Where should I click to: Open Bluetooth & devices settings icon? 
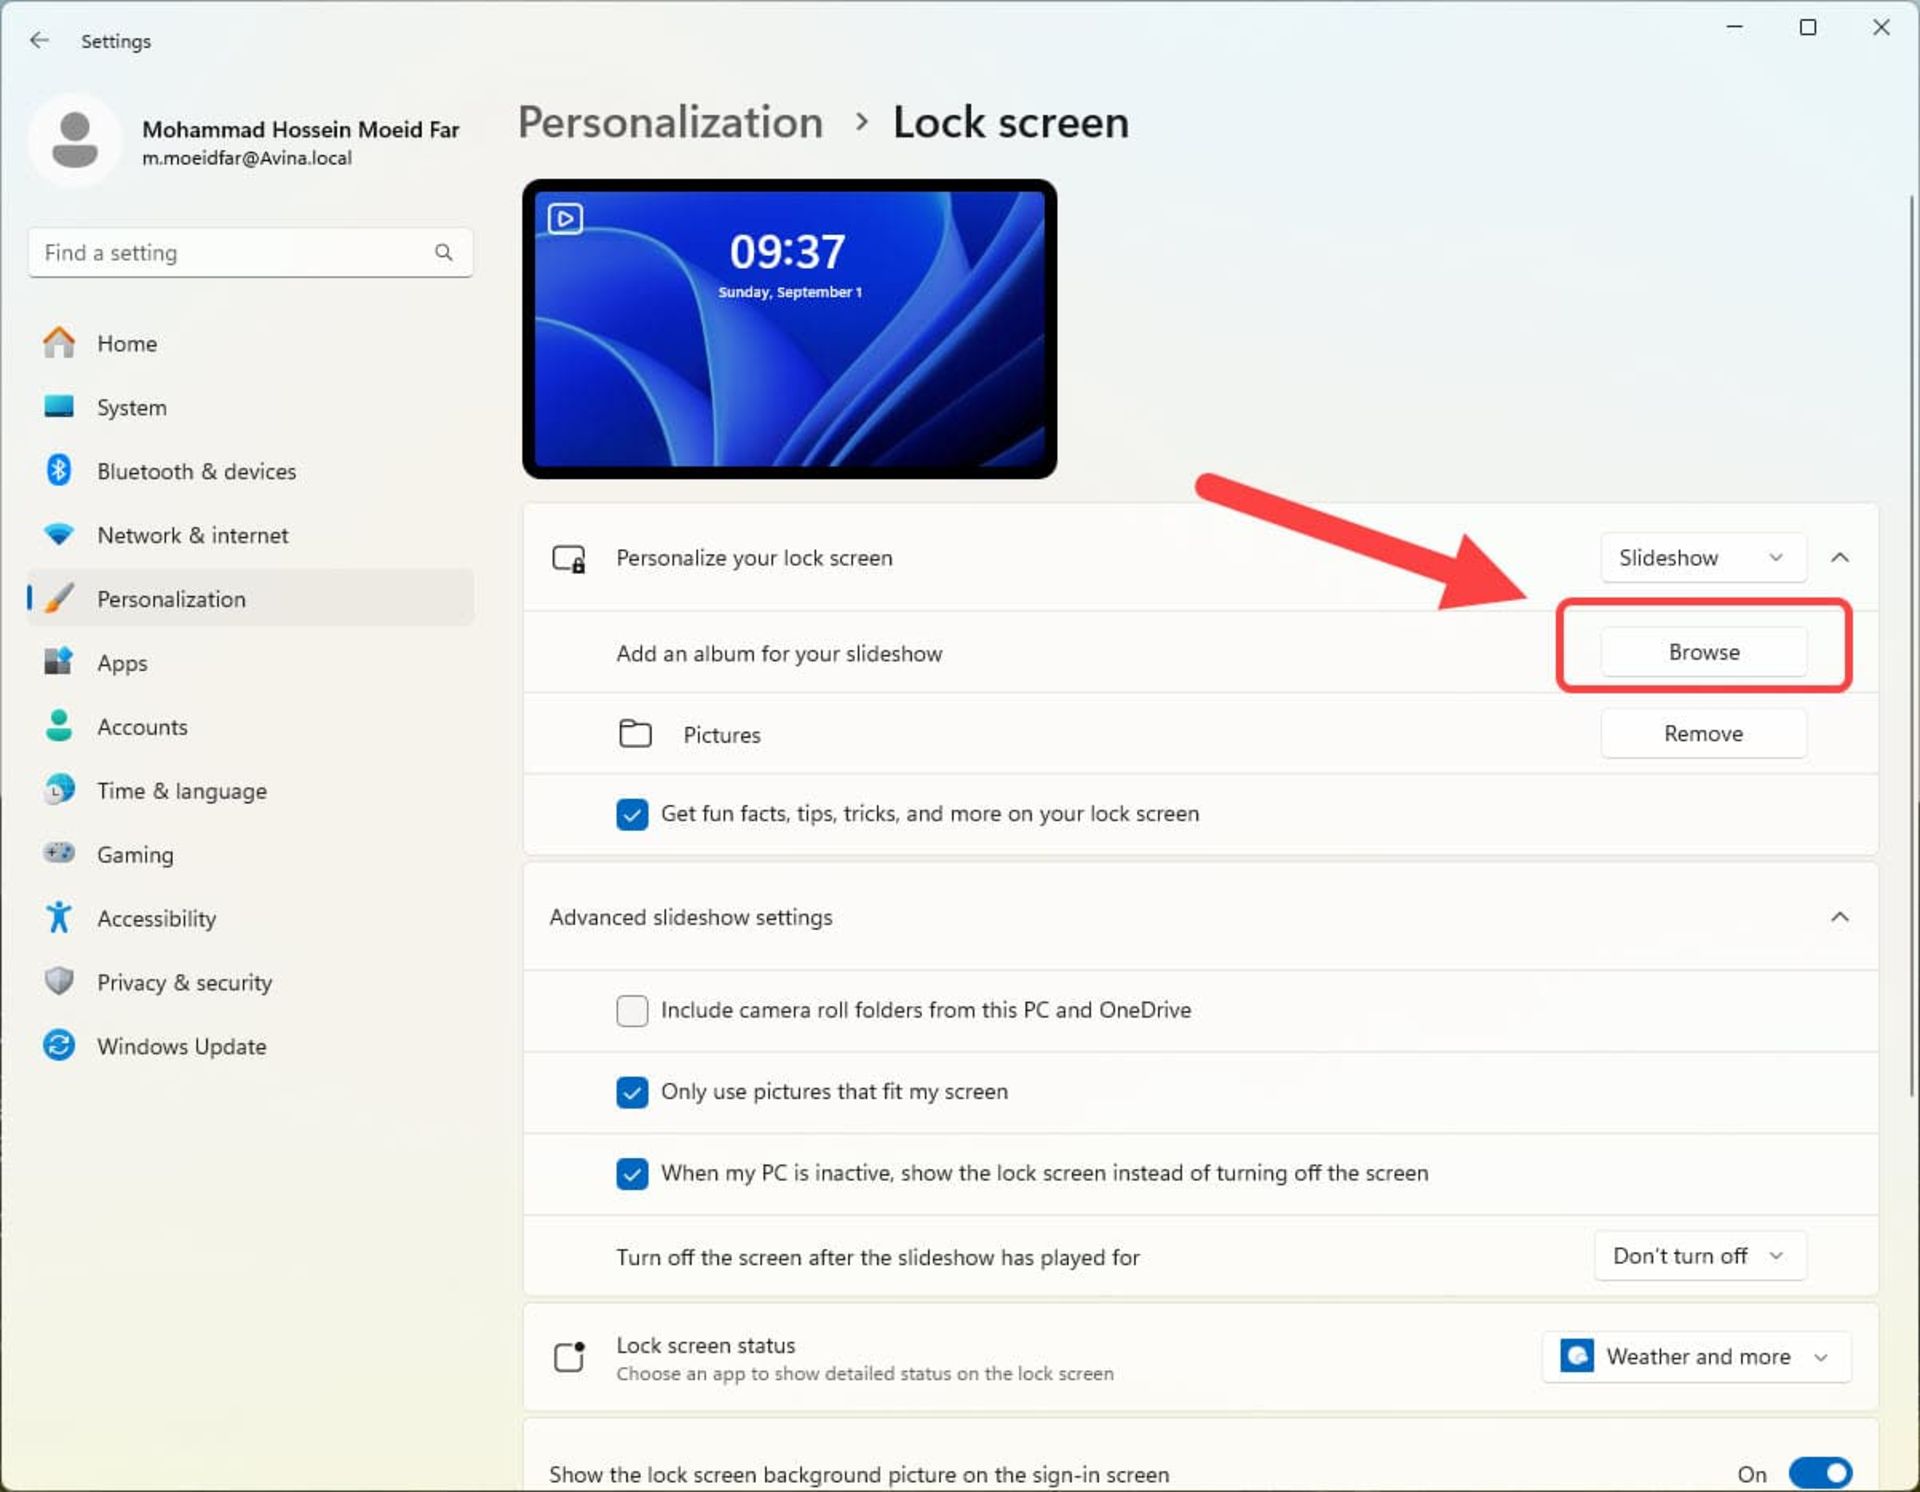59,470
